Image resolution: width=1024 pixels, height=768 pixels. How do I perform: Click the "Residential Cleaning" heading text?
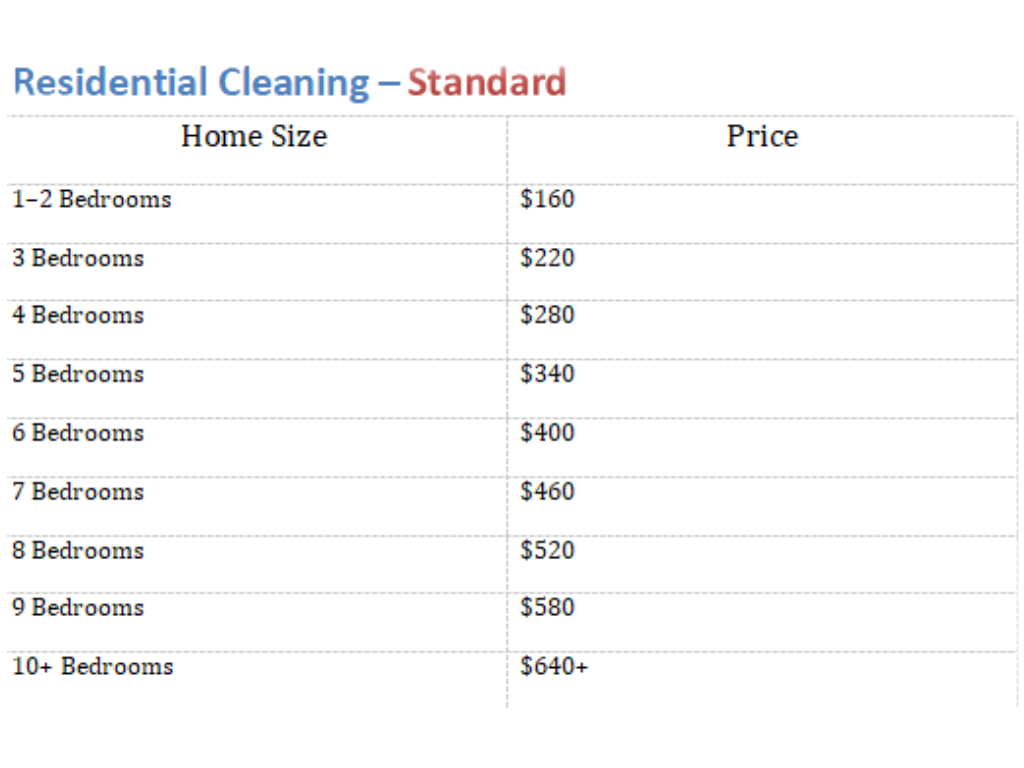coord(191,82)
